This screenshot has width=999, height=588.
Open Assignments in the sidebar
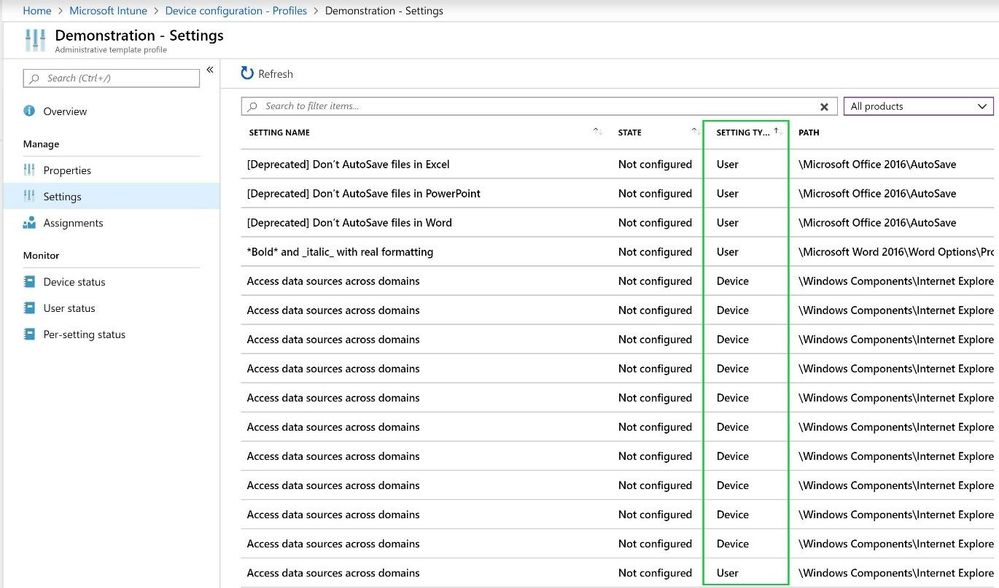click(x=73, y=223)
